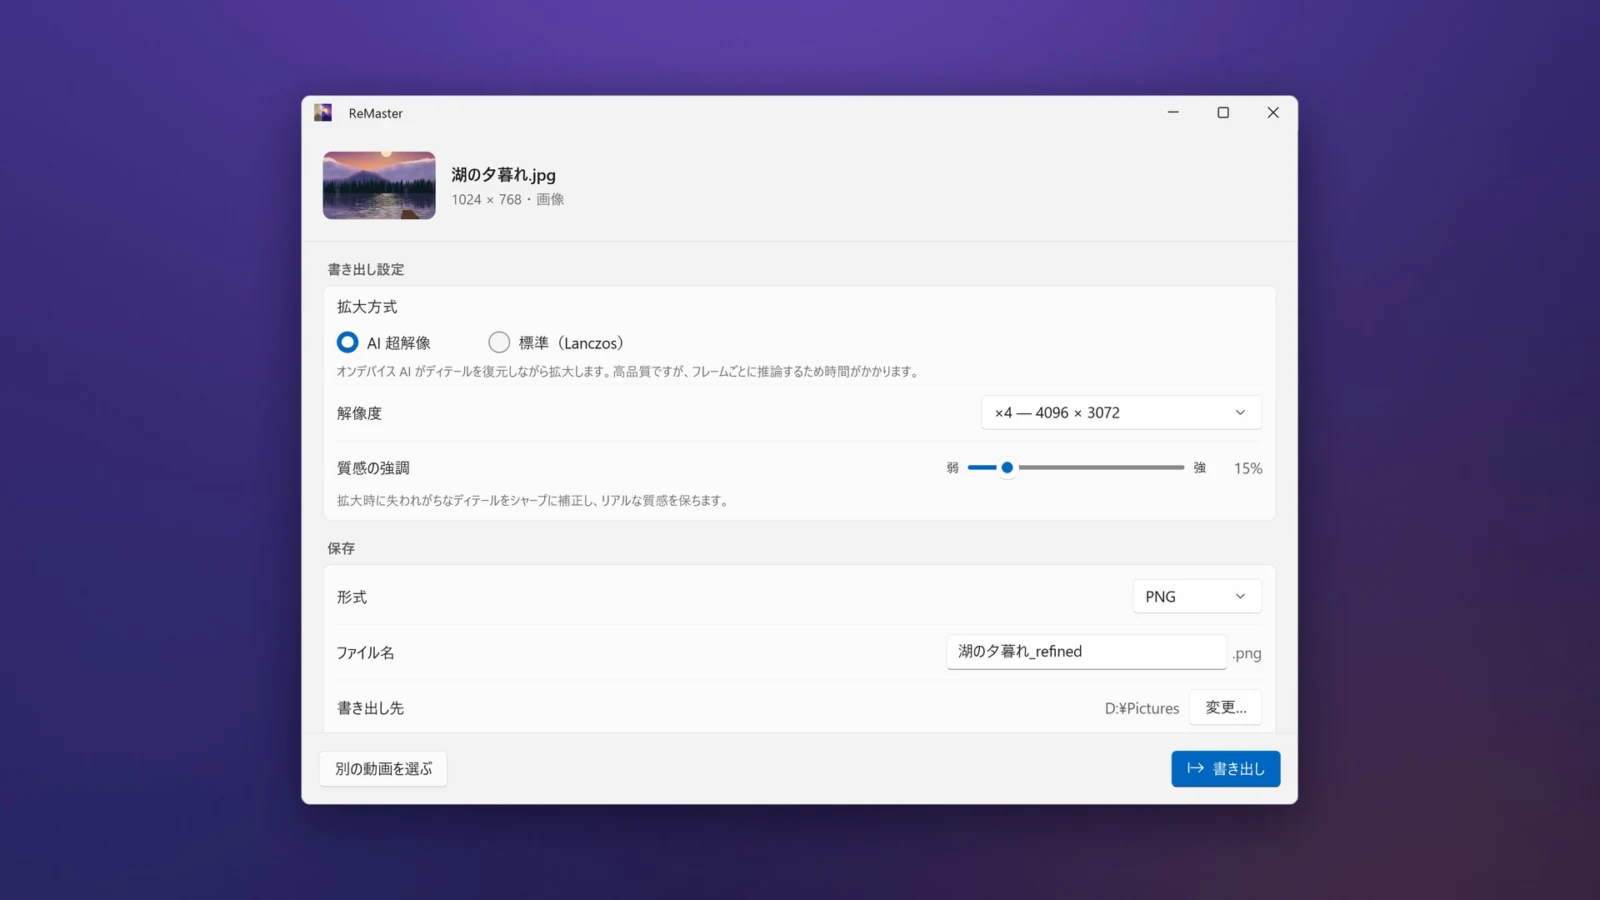
Task: Click the 弱 label beside the slider
Action: pos(953,468)
